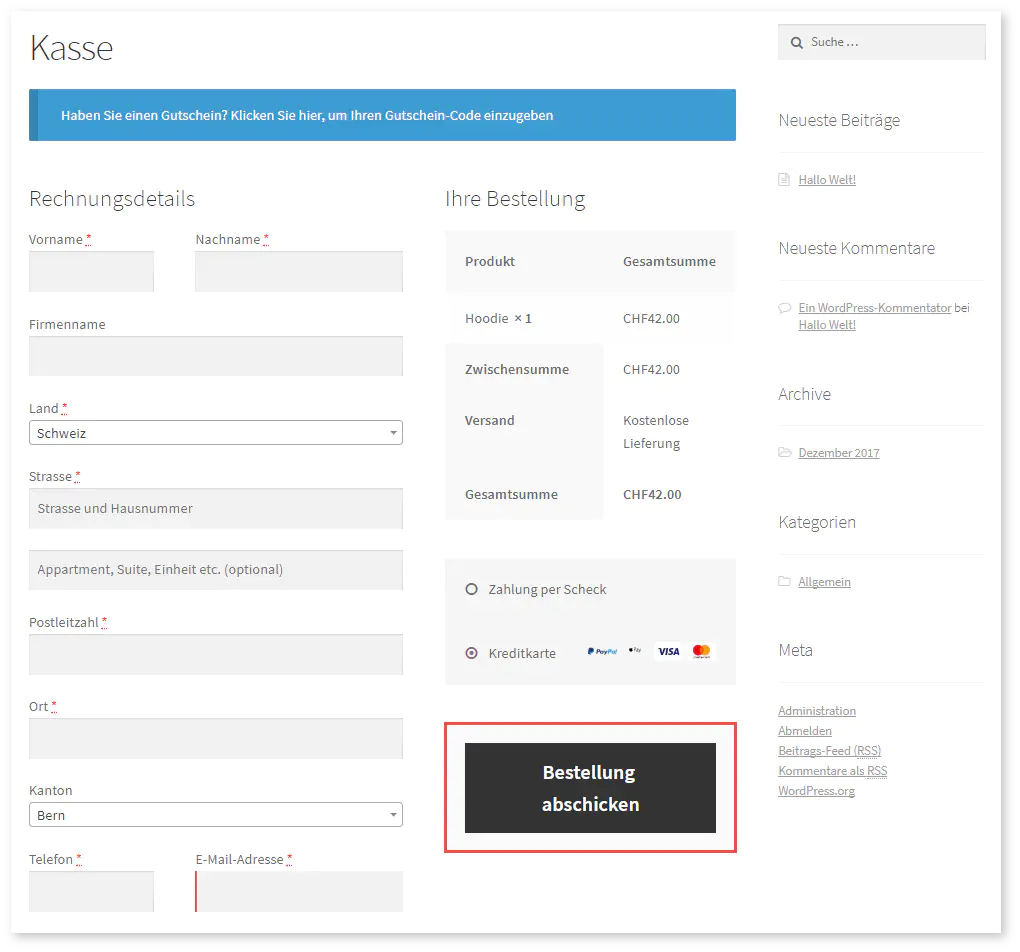Click into the Postleitzahl field
Screen dimensions: 1020x952
(x=215, y=654)
